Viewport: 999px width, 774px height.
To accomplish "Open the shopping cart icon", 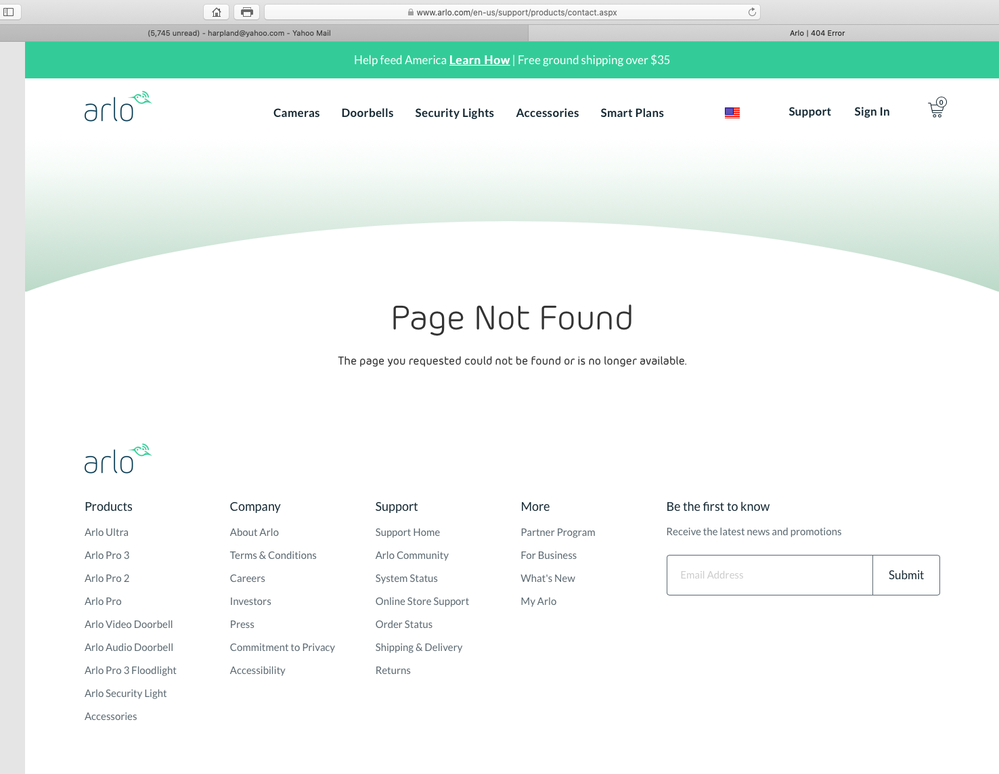I will pyautogui.click(x=937, y=107).
